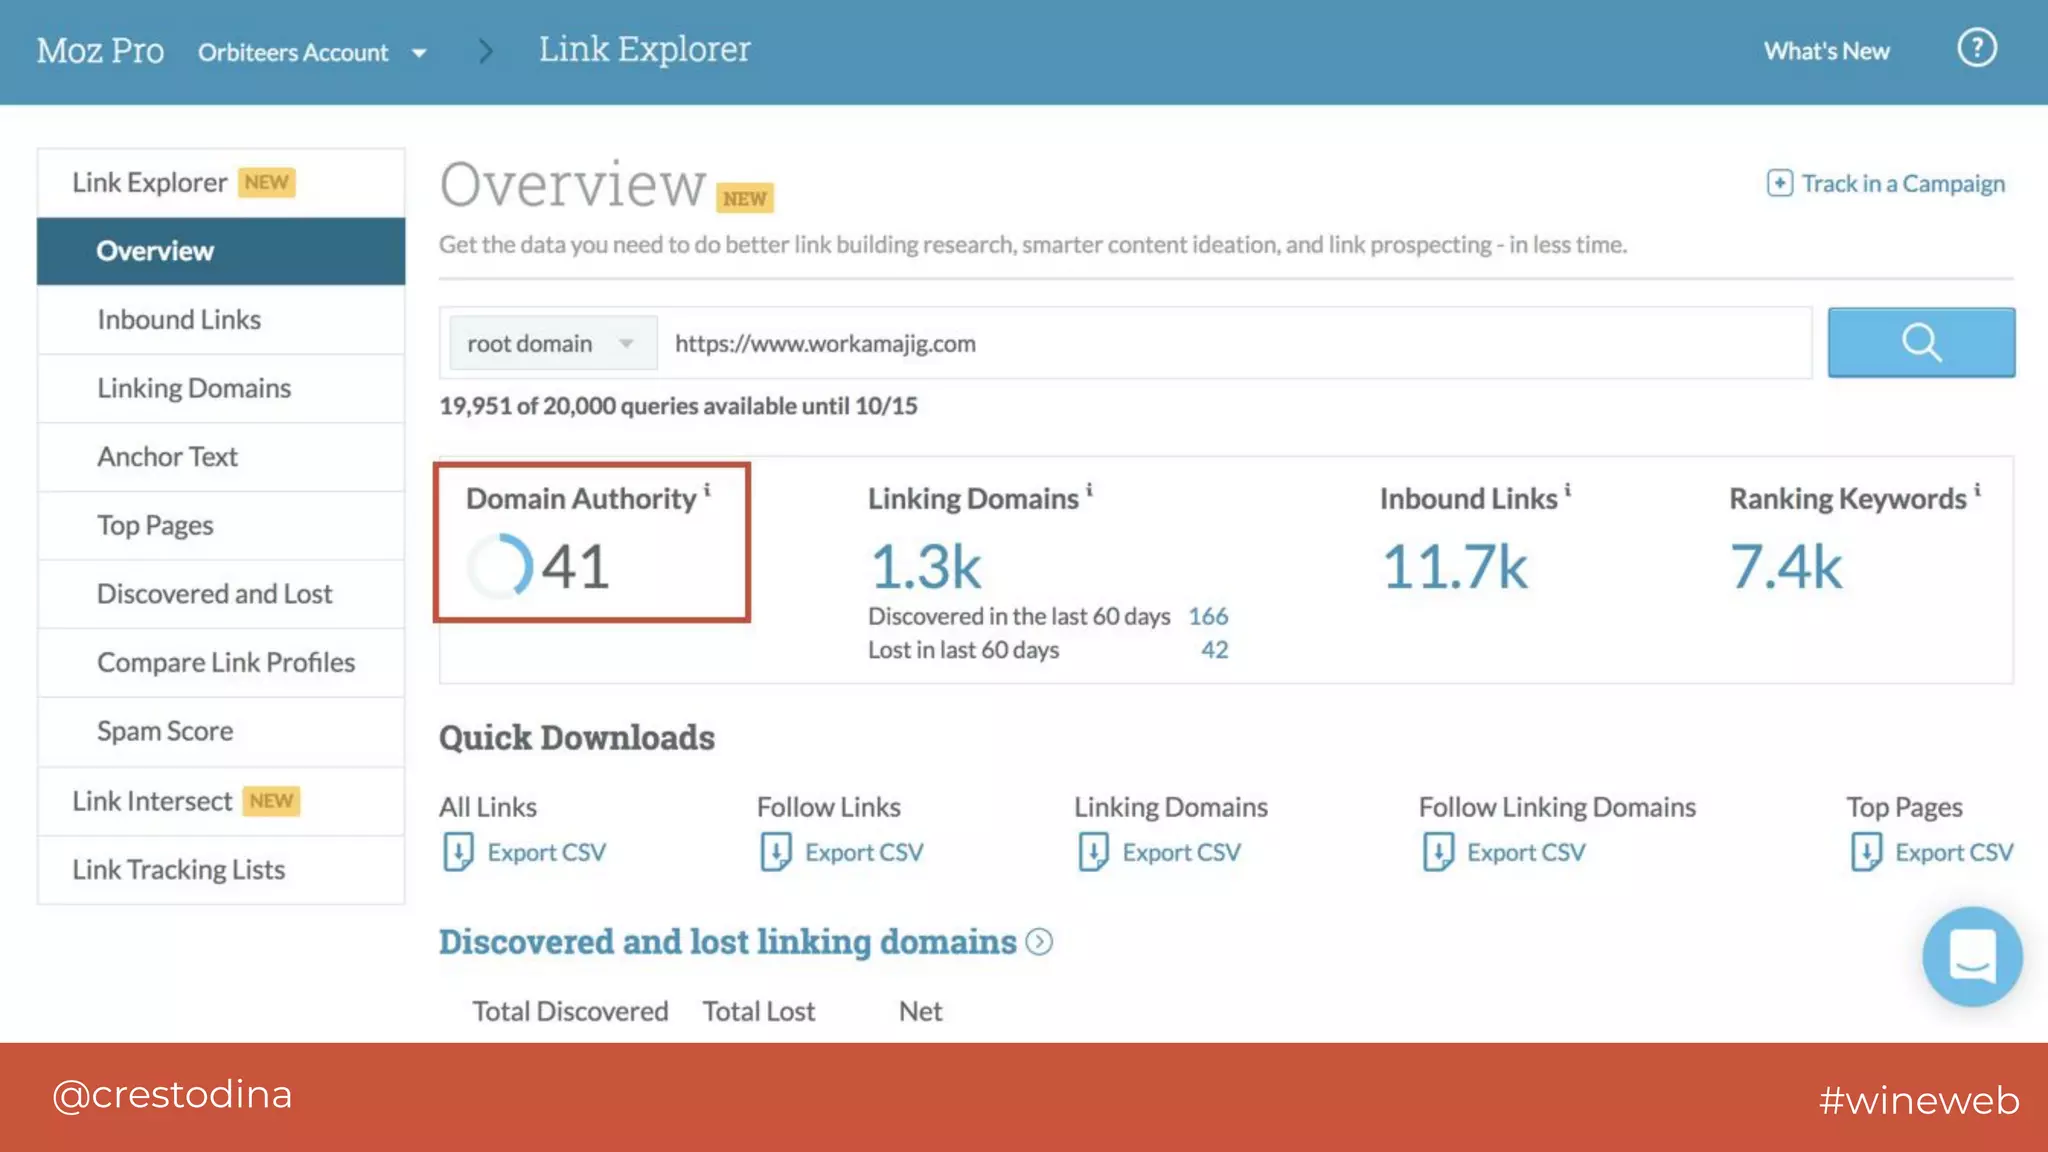The width and height of the screenshot is (2048, 1152).
Task: Click the magnifying glass search button
Action: pyautogui.click(x=1920, y=342)
